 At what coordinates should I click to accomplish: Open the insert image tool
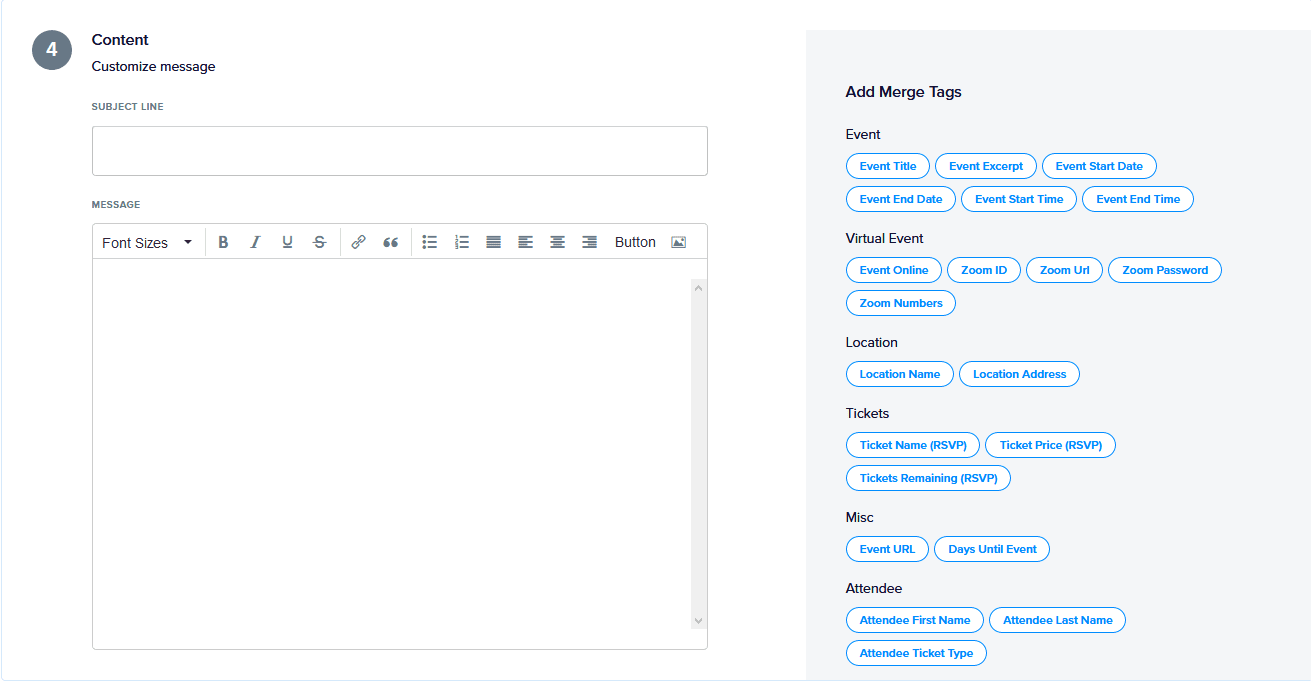[x=678, y=241]
